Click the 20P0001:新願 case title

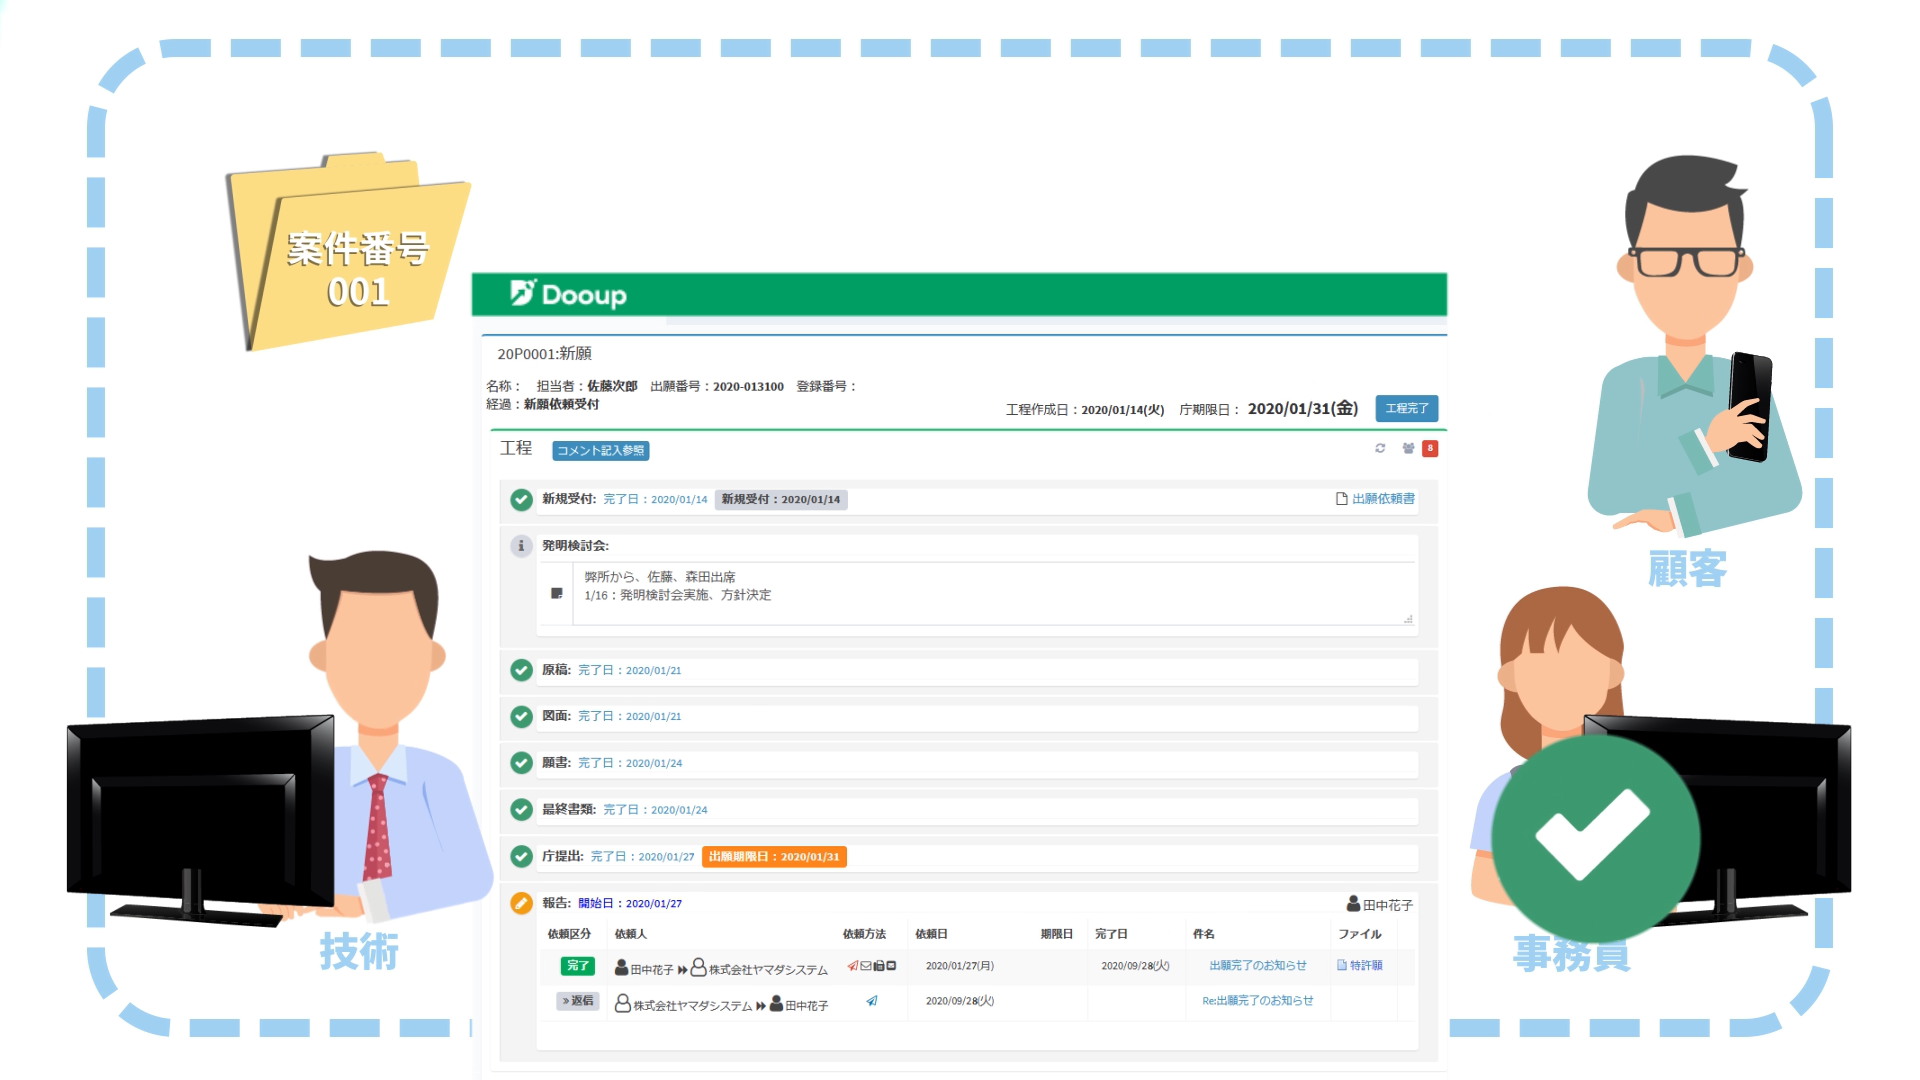pyautogui.click(x=544, y=353)
